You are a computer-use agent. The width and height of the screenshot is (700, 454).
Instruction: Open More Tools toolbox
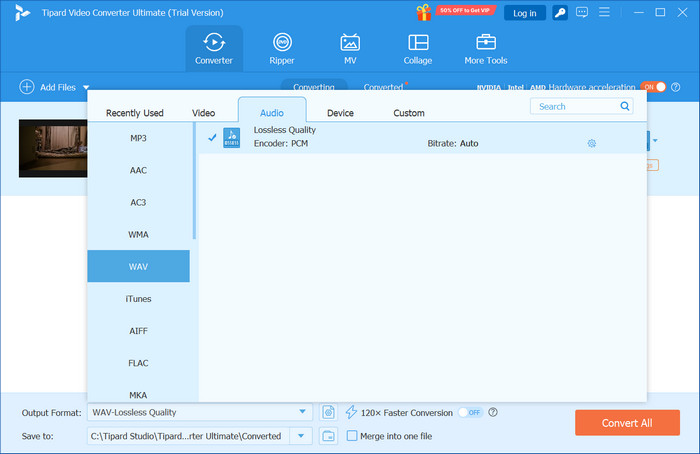[486, 49]
